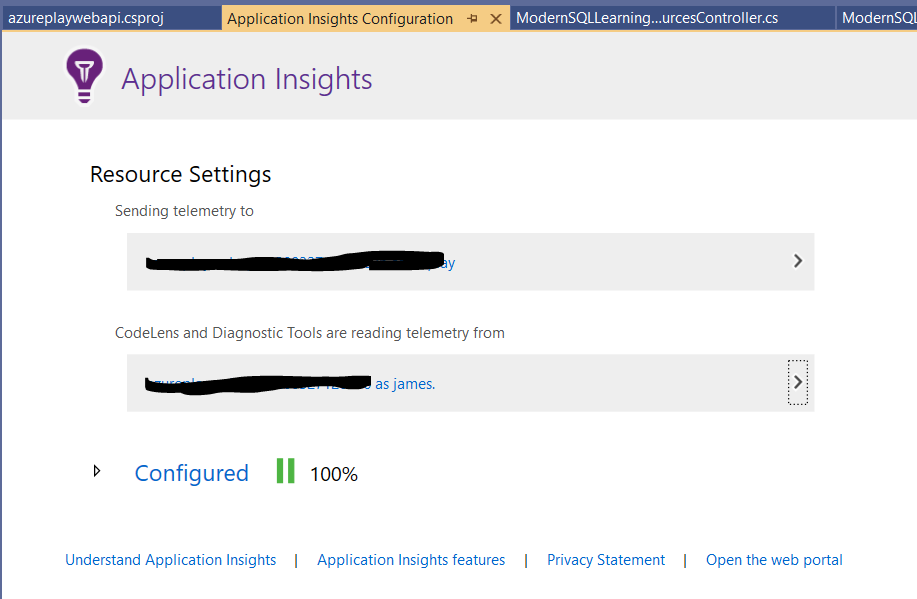Open Understand Application Insights link

[170, 560]
